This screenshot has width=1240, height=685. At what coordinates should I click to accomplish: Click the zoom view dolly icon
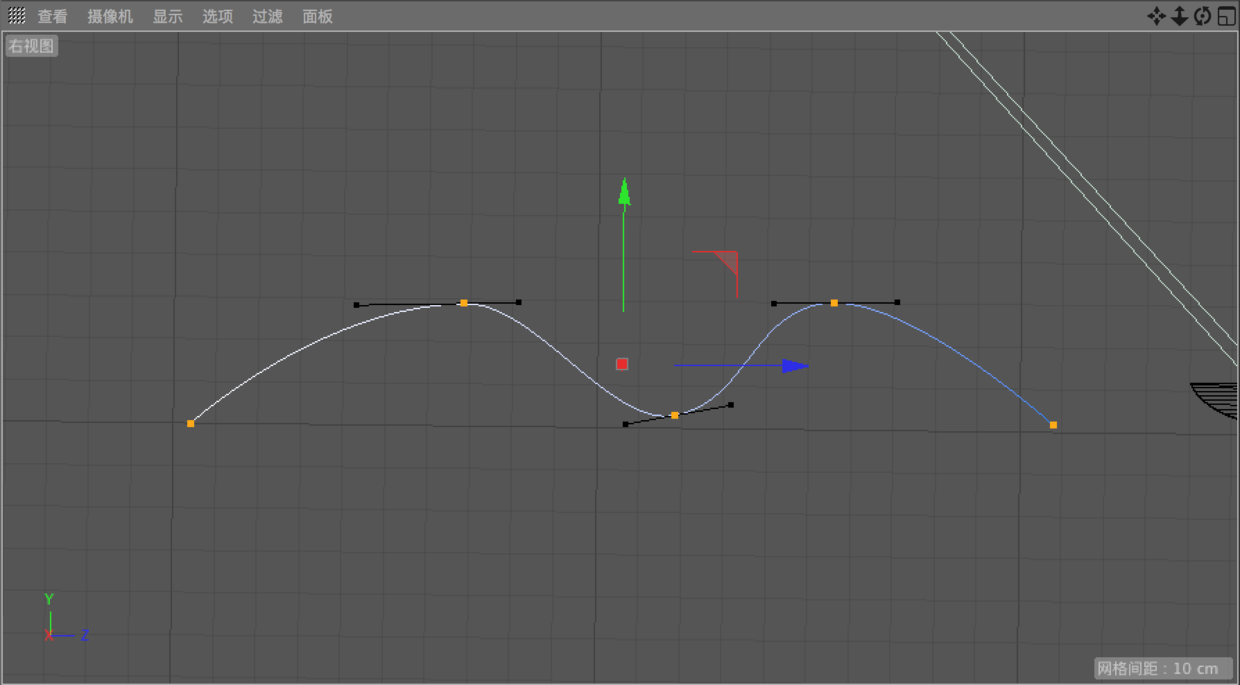point(1179,16)
